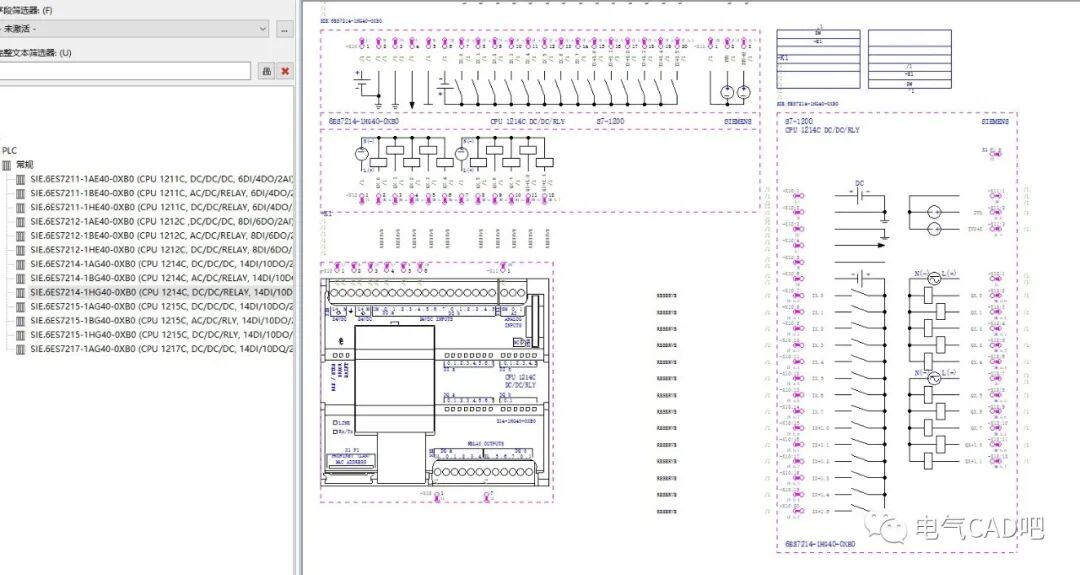
Task: Click the part icon of SIE.6ES7211-1HE40-0XB0
Action: click(x=21, y=207)
